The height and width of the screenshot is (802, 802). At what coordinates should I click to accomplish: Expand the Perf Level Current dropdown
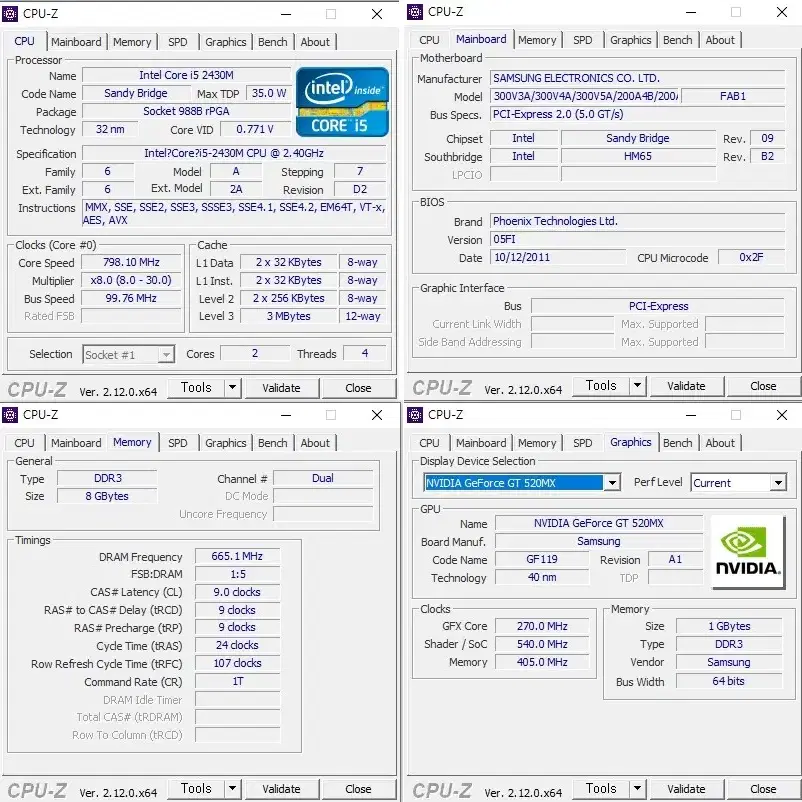(778, 482)
